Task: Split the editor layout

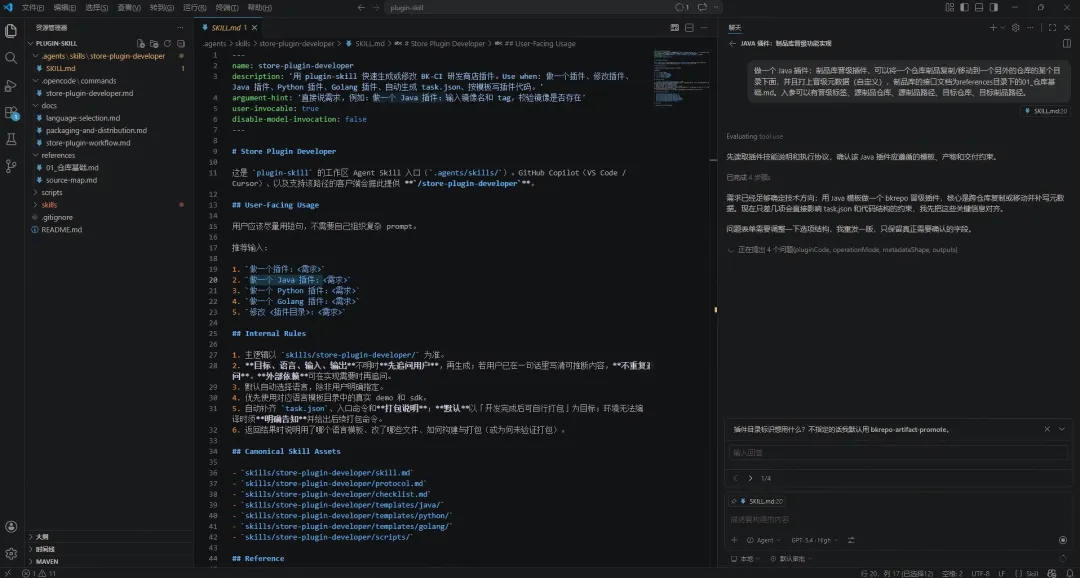Action: 689,28
